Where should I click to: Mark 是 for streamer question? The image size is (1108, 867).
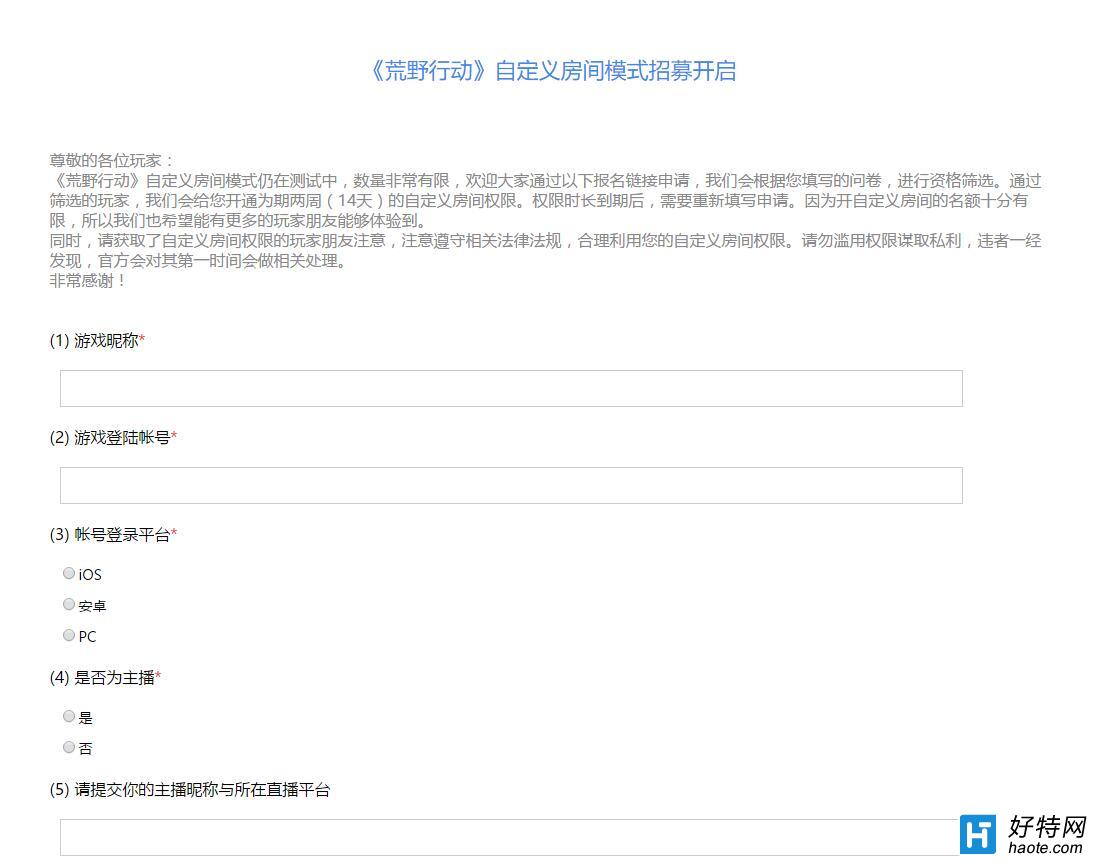69,716
